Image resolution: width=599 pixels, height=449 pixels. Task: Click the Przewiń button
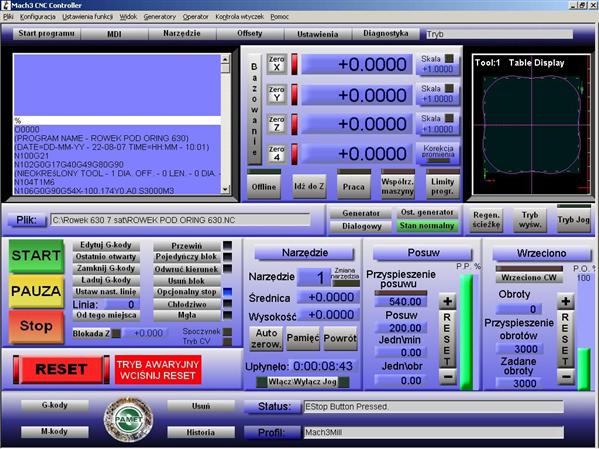(187, 246)
